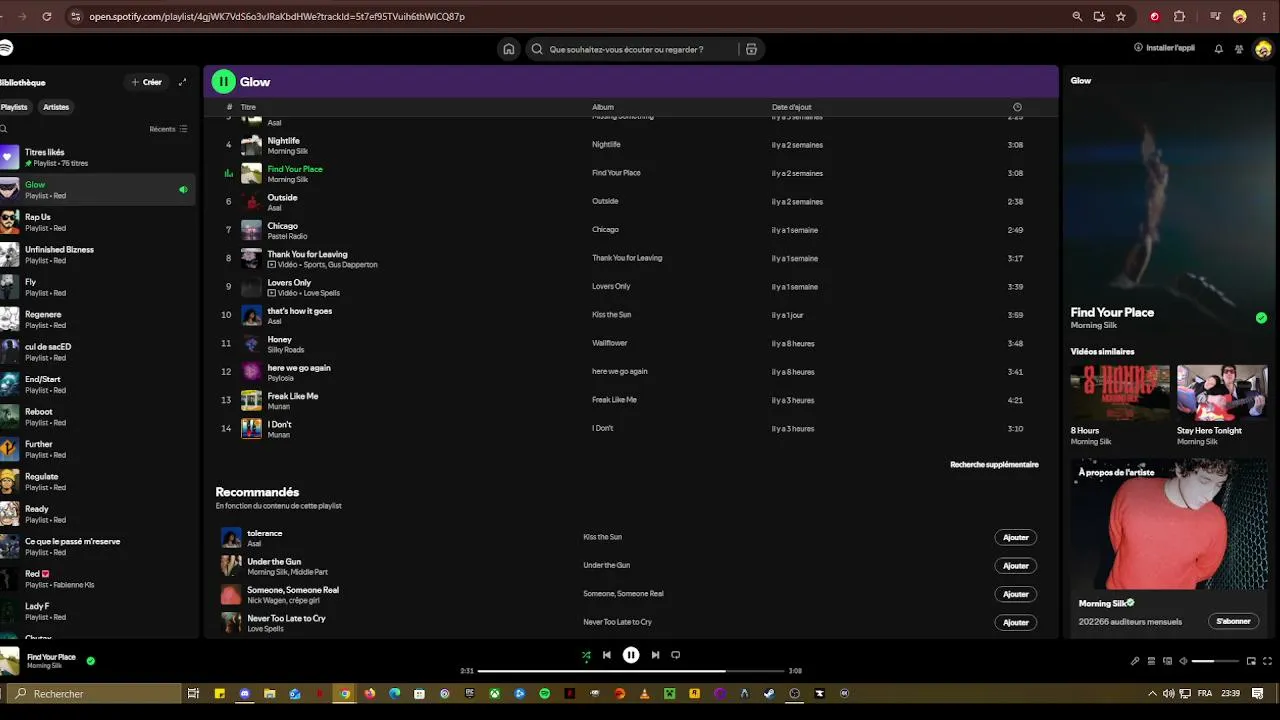Open the Rap Us playlist
The height and width of the screenshot is (720, 1280).
[x=95, y=222]
